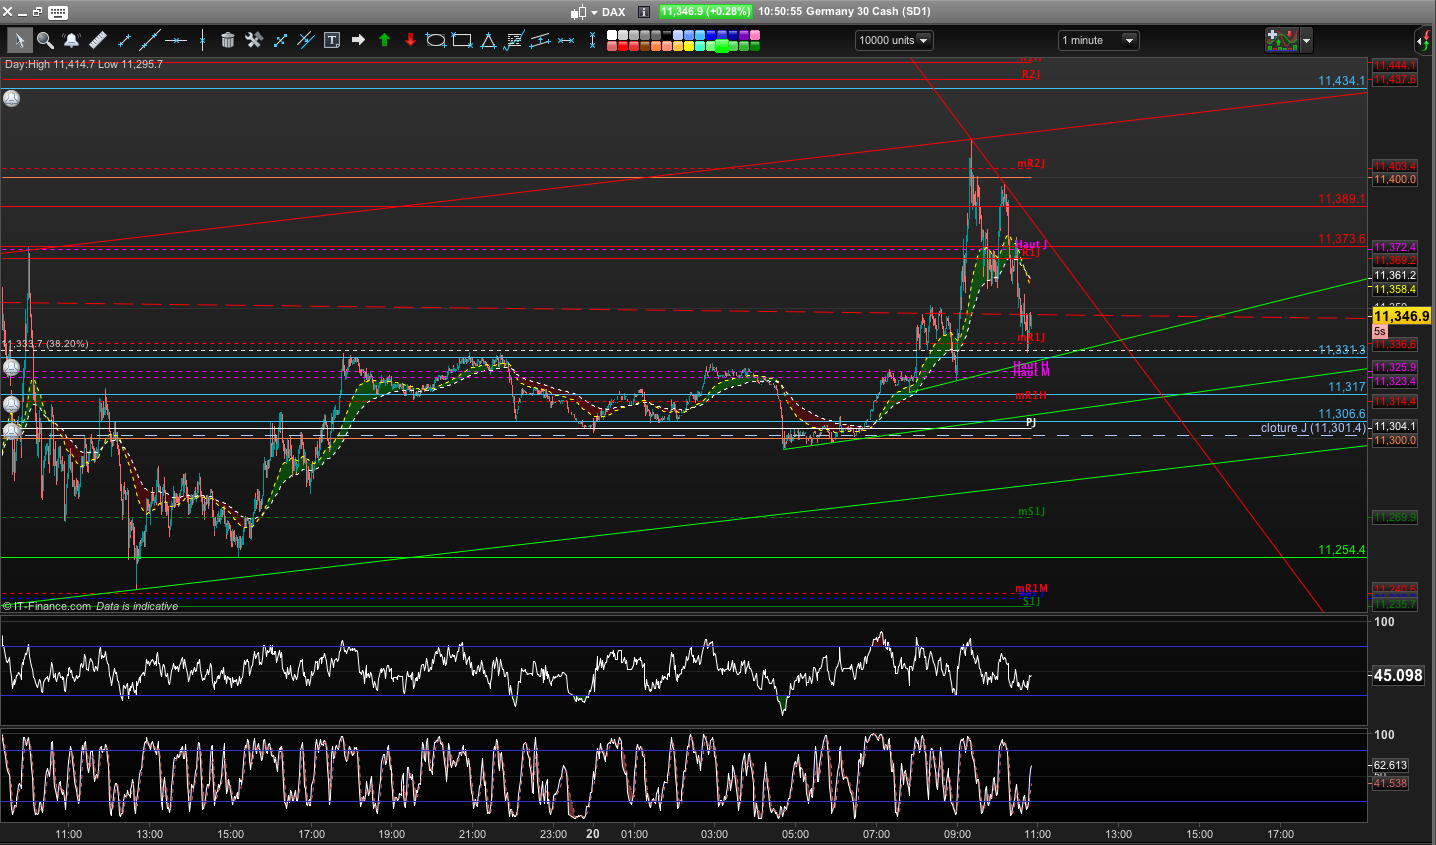The image size is (1436, 845).
Task: Choose the long trend line tool
Action: pyautogui.click(x=150, y=40)
